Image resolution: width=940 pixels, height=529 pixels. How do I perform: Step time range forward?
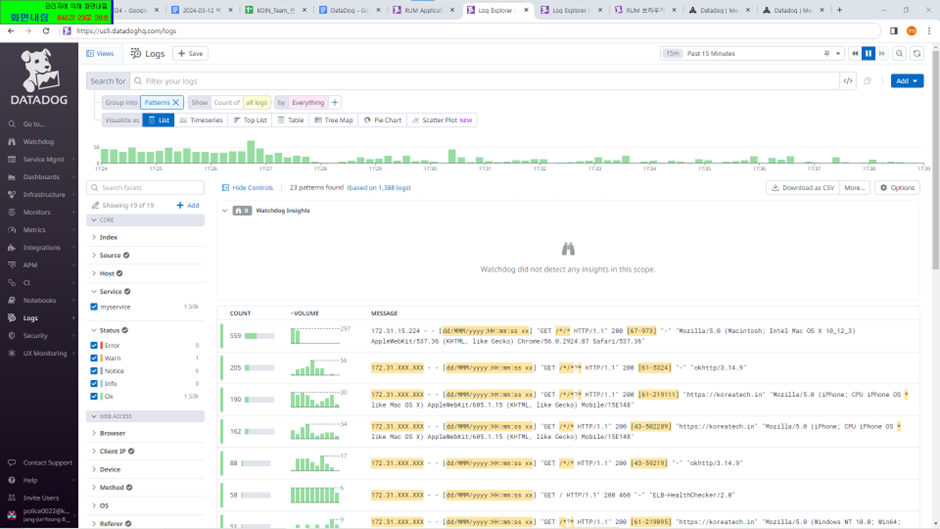pos(882,53)
